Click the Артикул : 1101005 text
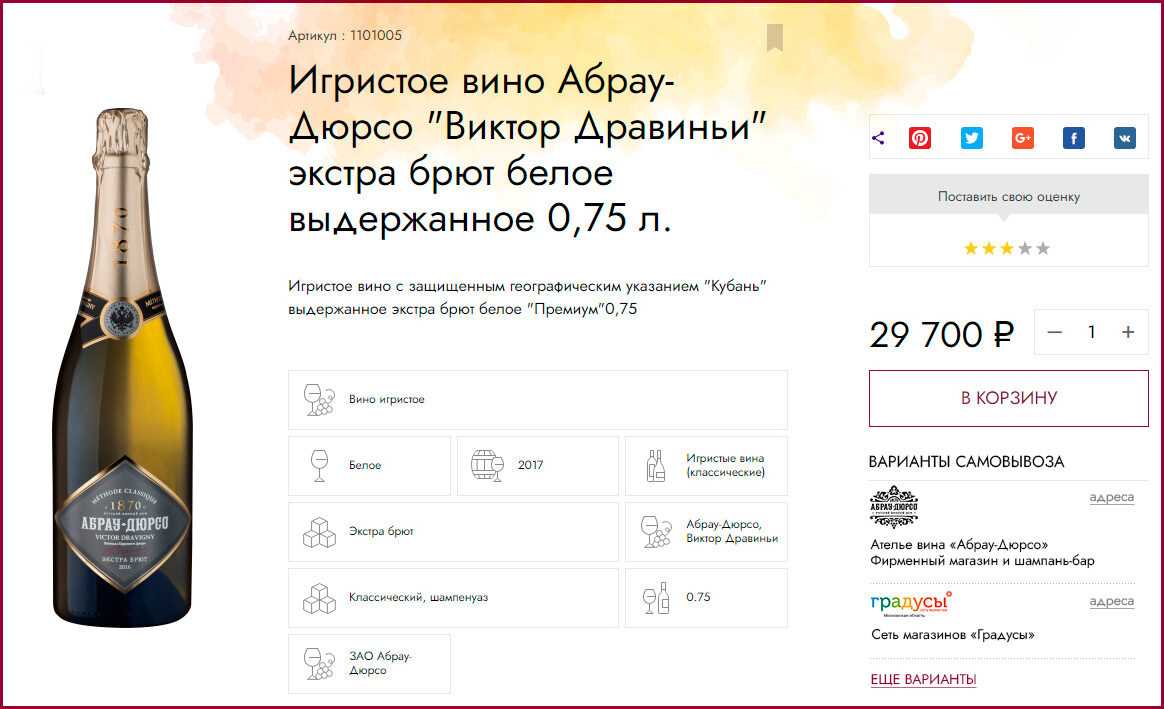The width and height of the screenshot is (1164, 709). 345,36
